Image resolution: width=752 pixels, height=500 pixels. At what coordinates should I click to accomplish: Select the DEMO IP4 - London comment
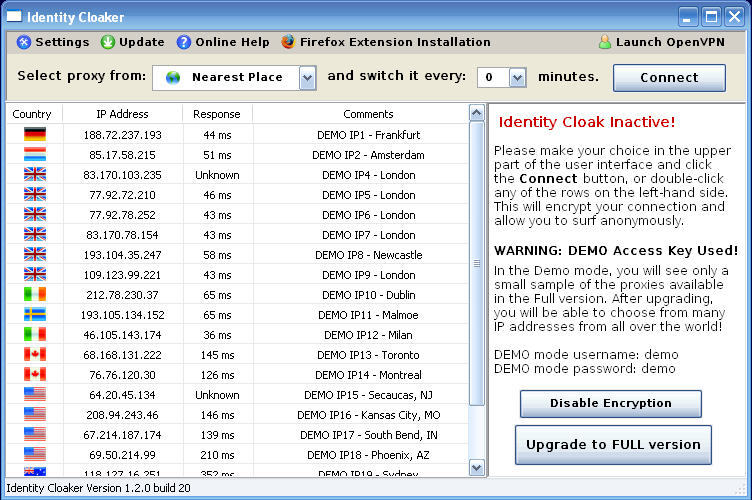coord(368,175)
